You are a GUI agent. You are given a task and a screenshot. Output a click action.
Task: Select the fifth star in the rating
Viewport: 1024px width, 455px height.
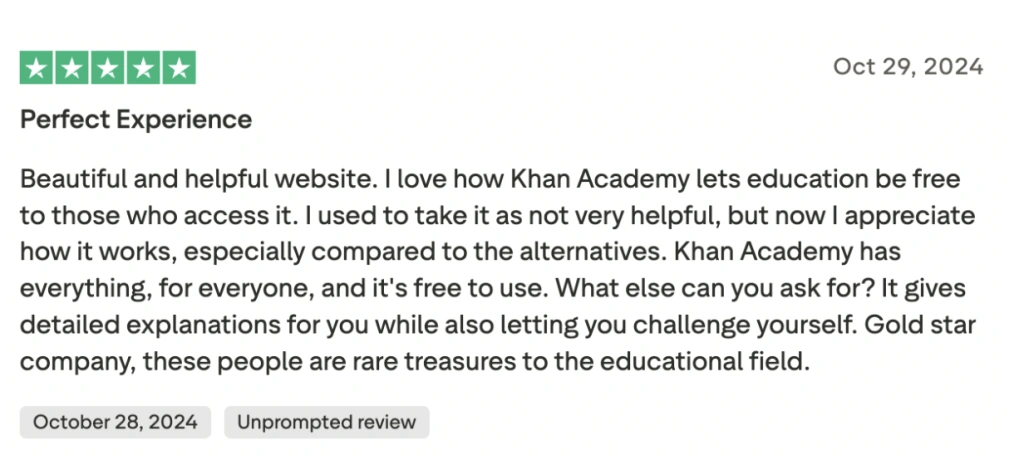[x=178, y=68]
